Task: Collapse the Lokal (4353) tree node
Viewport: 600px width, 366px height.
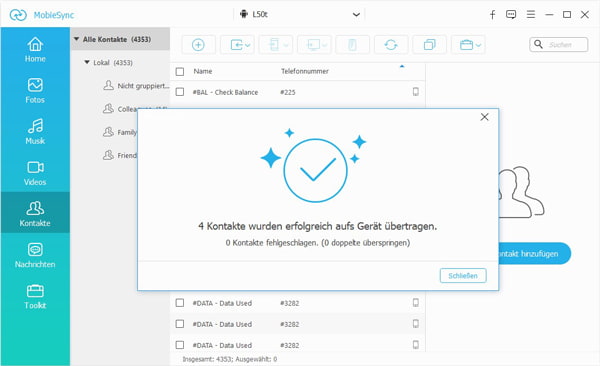Action: [x=87, y=62]
